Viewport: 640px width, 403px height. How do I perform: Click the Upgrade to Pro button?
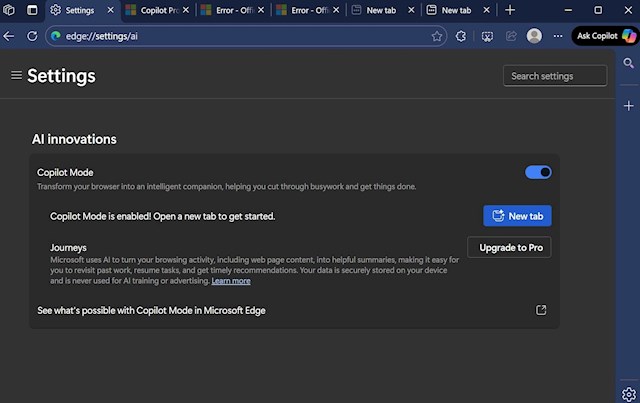coord(509,247)
